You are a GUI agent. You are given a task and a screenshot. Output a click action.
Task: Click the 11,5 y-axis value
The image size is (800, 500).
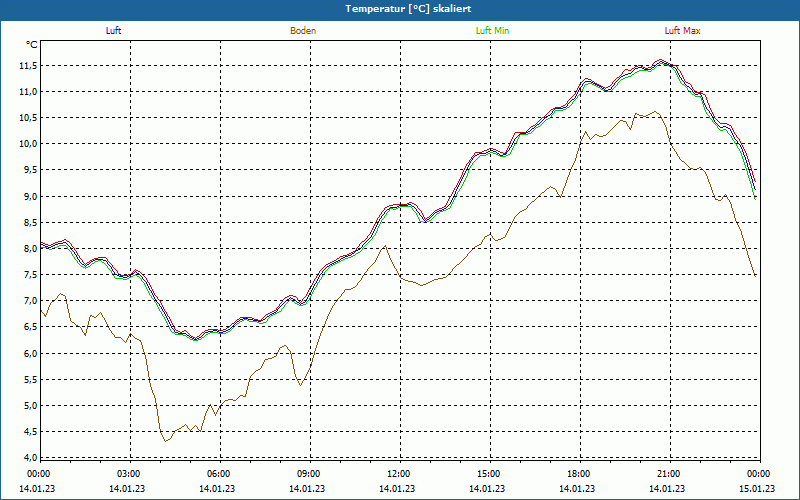[28, 66]
